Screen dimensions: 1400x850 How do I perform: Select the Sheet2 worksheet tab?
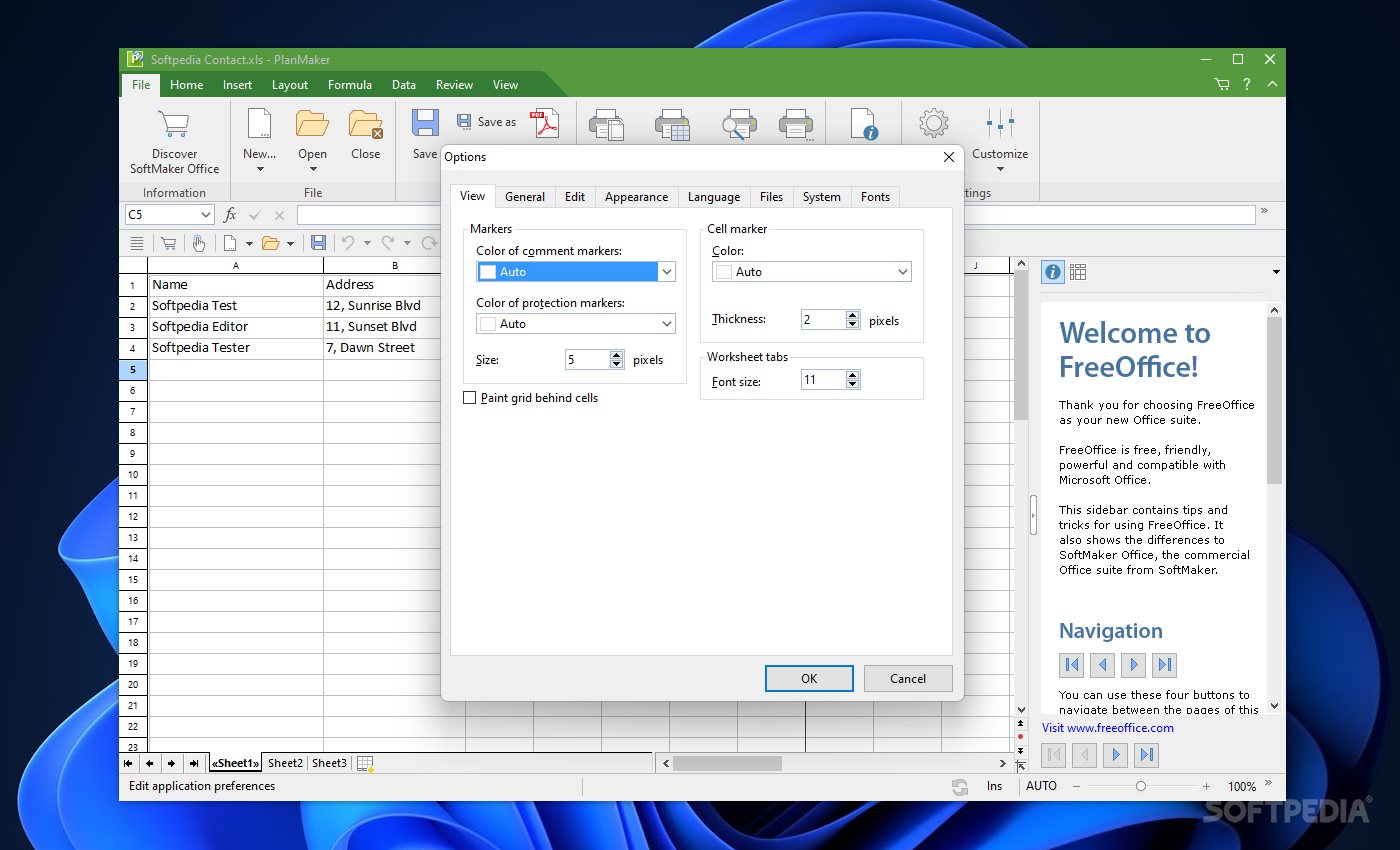[x=285, y=763]
